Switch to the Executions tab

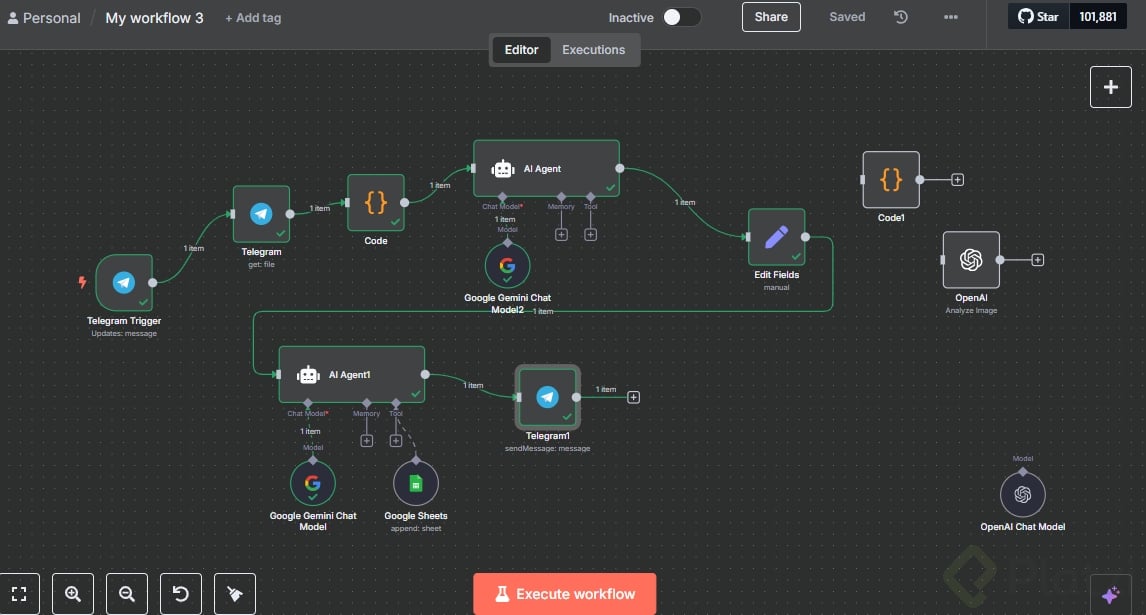pos(593,50)
